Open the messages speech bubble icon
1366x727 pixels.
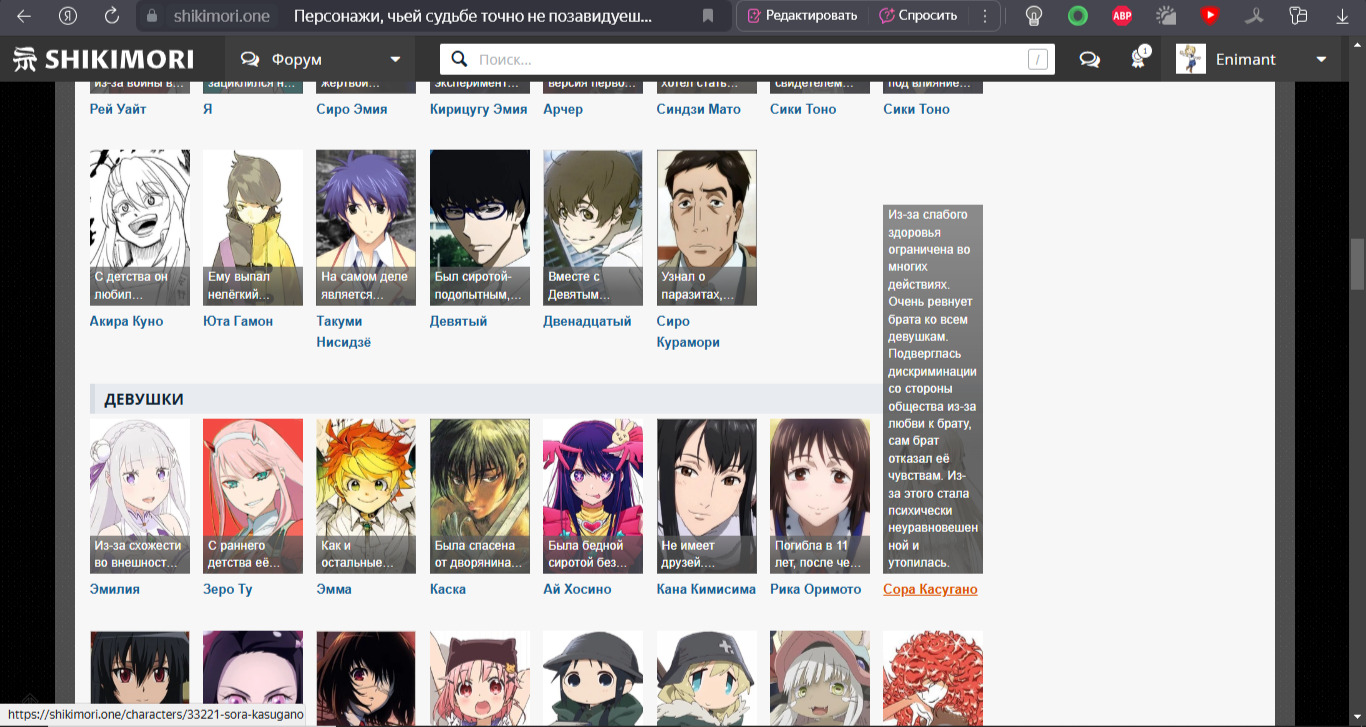tap(1090, 60)
